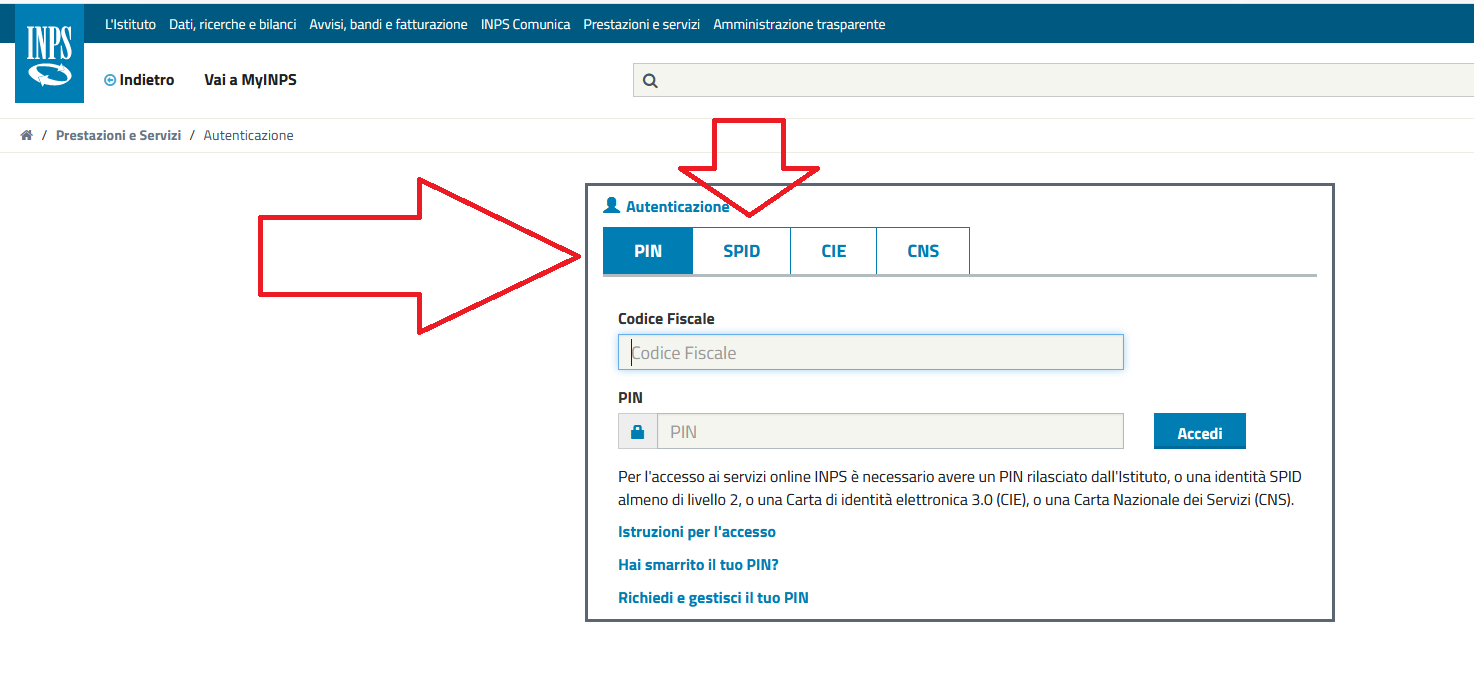
Task: Click the PIN label above the field
Action: pyautogui.click(x=630, y=398)
